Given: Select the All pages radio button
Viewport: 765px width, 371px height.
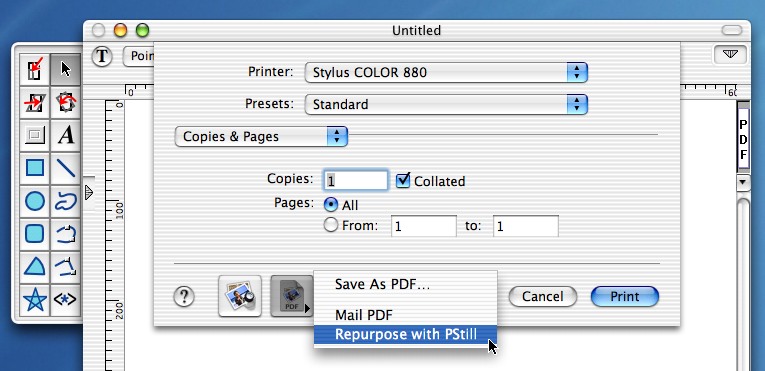Looking at the screenshot, I should pyautogui.click(x=331, y=205).
